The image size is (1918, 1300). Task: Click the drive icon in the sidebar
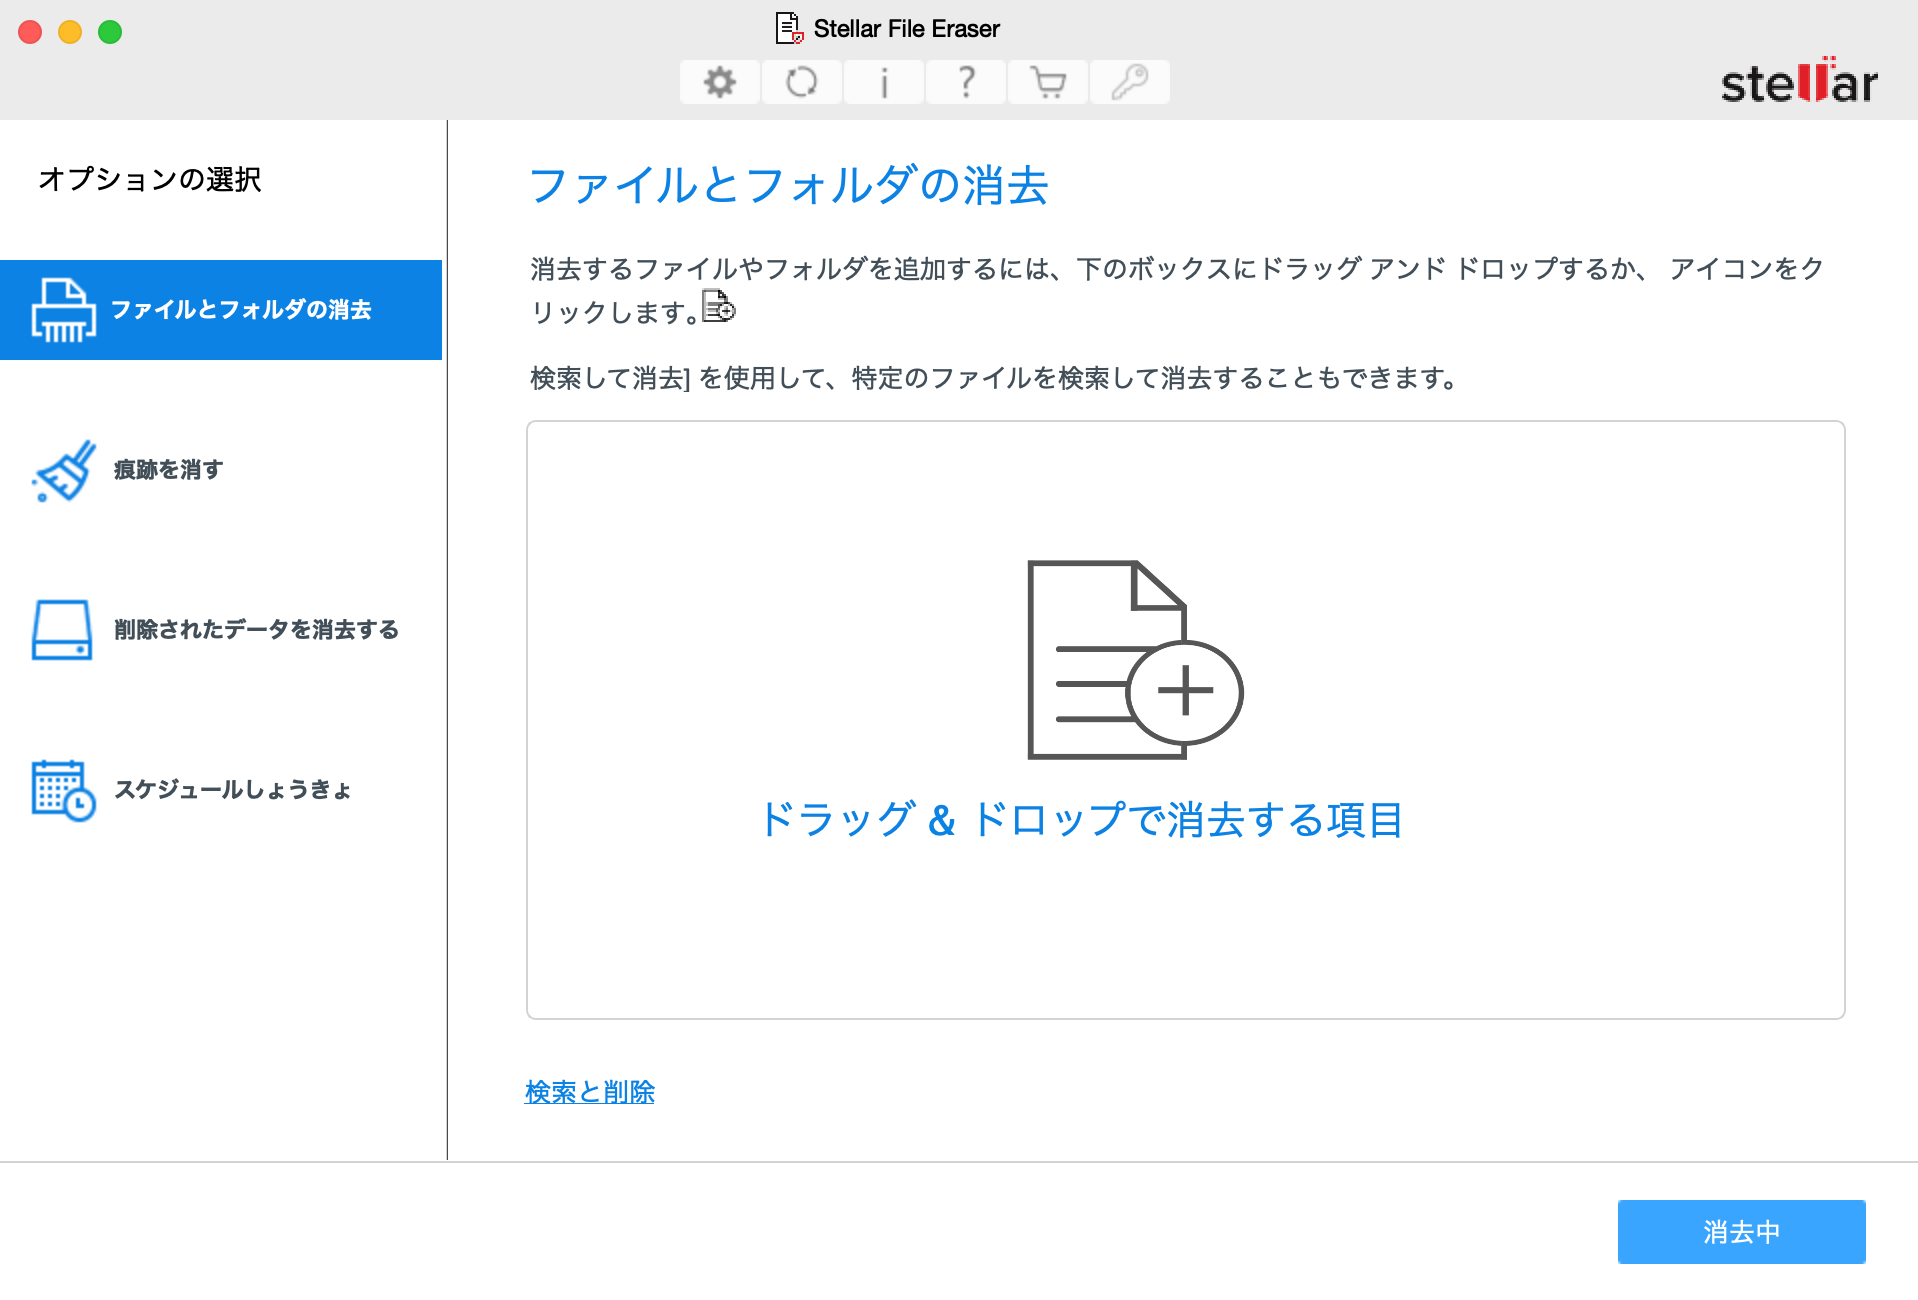62,629
